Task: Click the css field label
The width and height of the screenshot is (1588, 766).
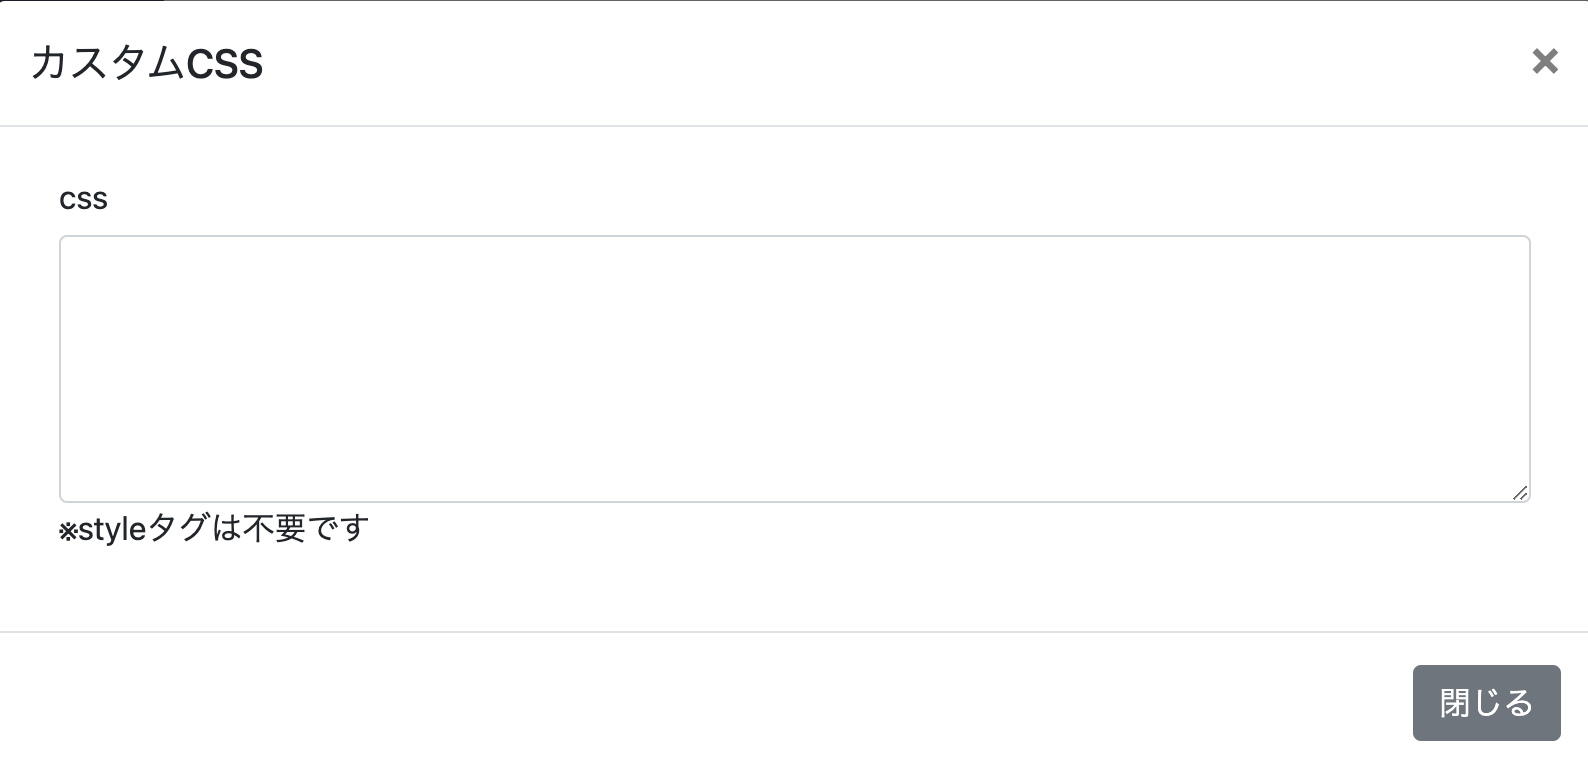Action: pyautogui.click(x=83, y=199)
